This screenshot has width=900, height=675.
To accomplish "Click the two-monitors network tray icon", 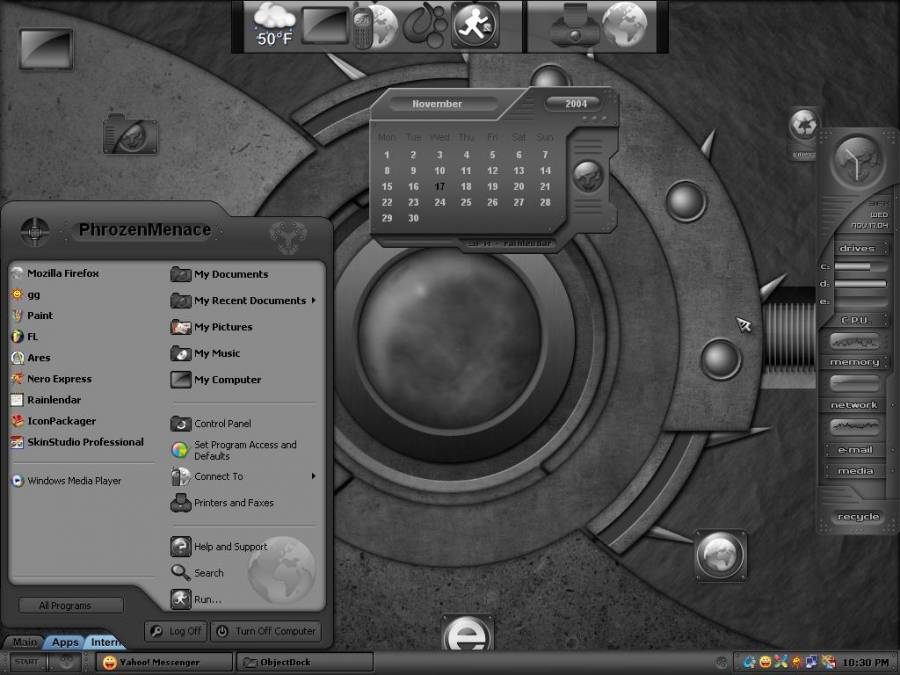I will tap(812, 662).
